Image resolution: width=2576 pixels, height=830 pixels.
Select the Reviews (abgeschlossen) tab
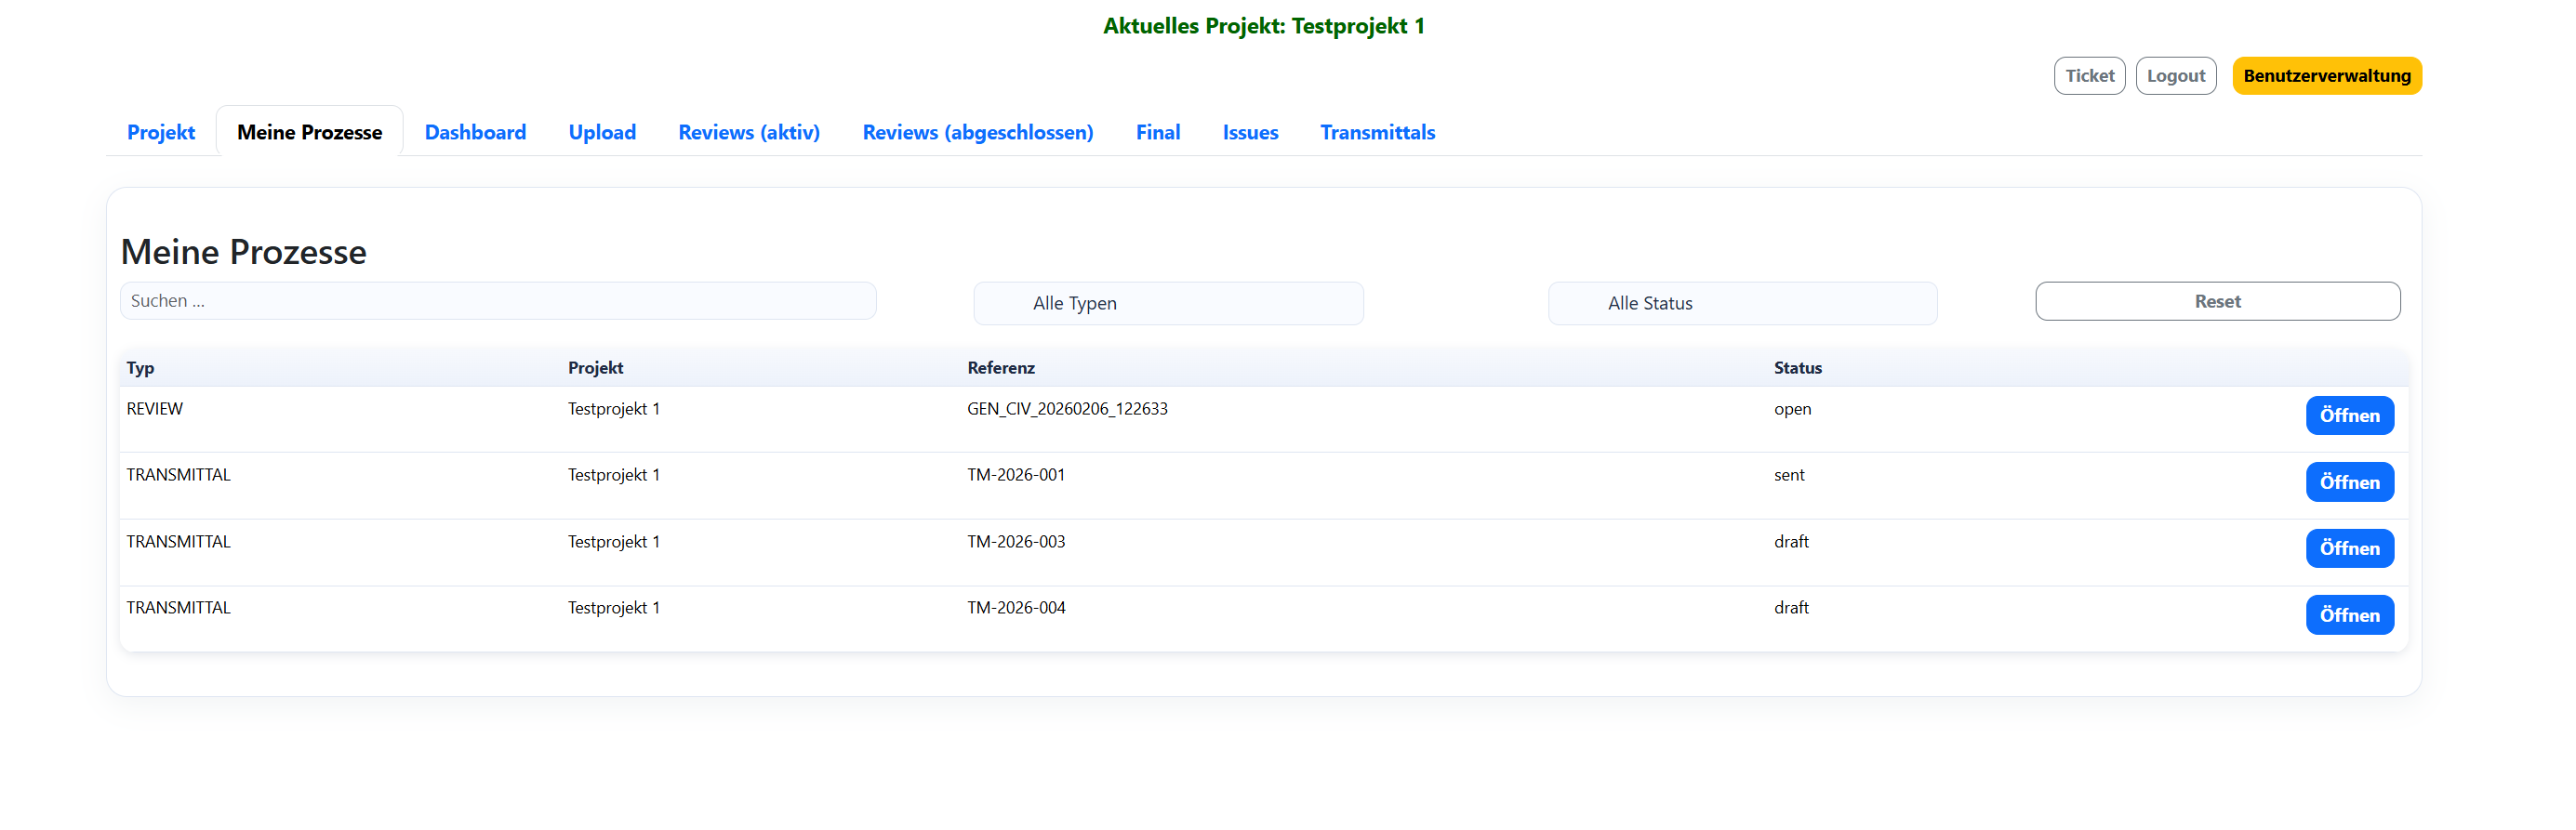pos(977,132)
